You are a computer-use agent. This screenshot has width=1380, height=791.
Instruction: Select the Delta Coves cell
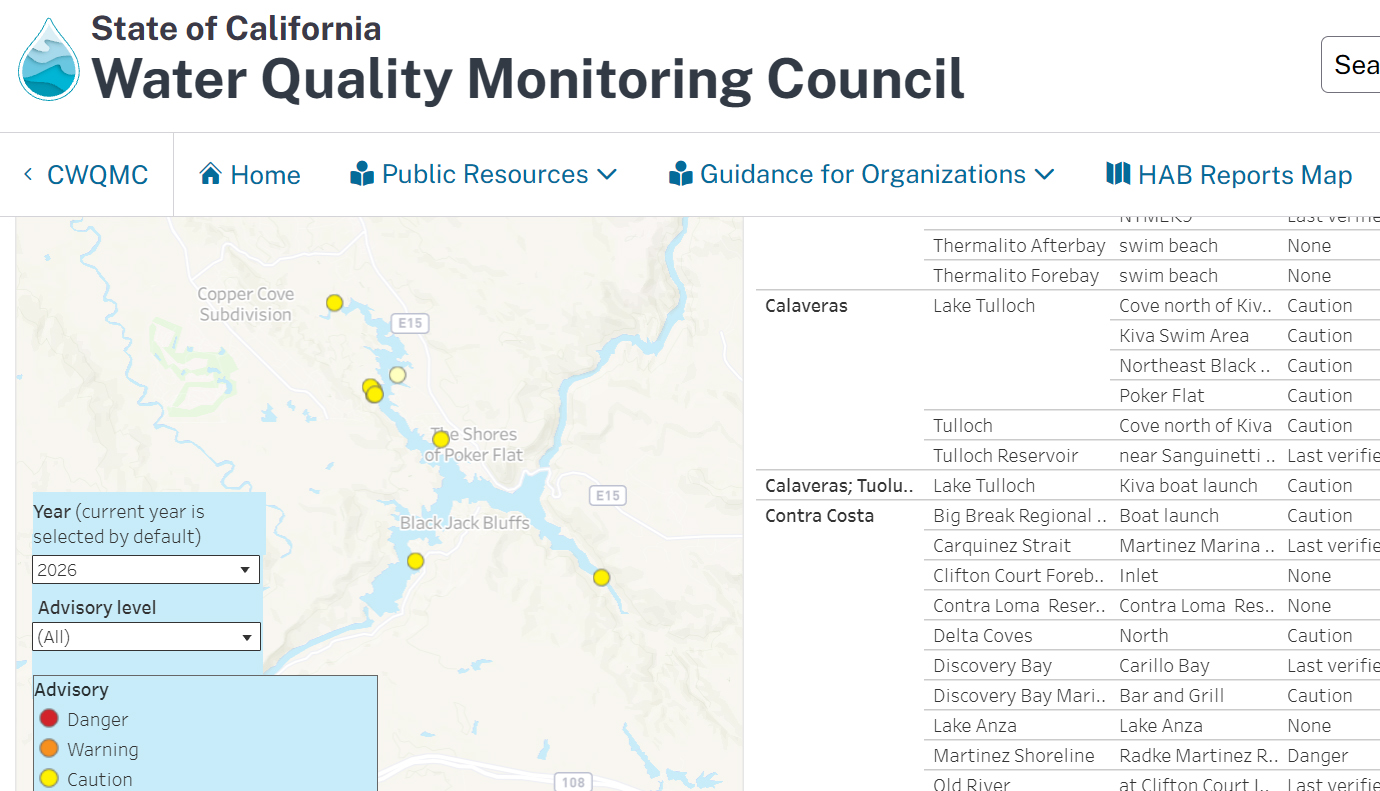[1019, 636]
